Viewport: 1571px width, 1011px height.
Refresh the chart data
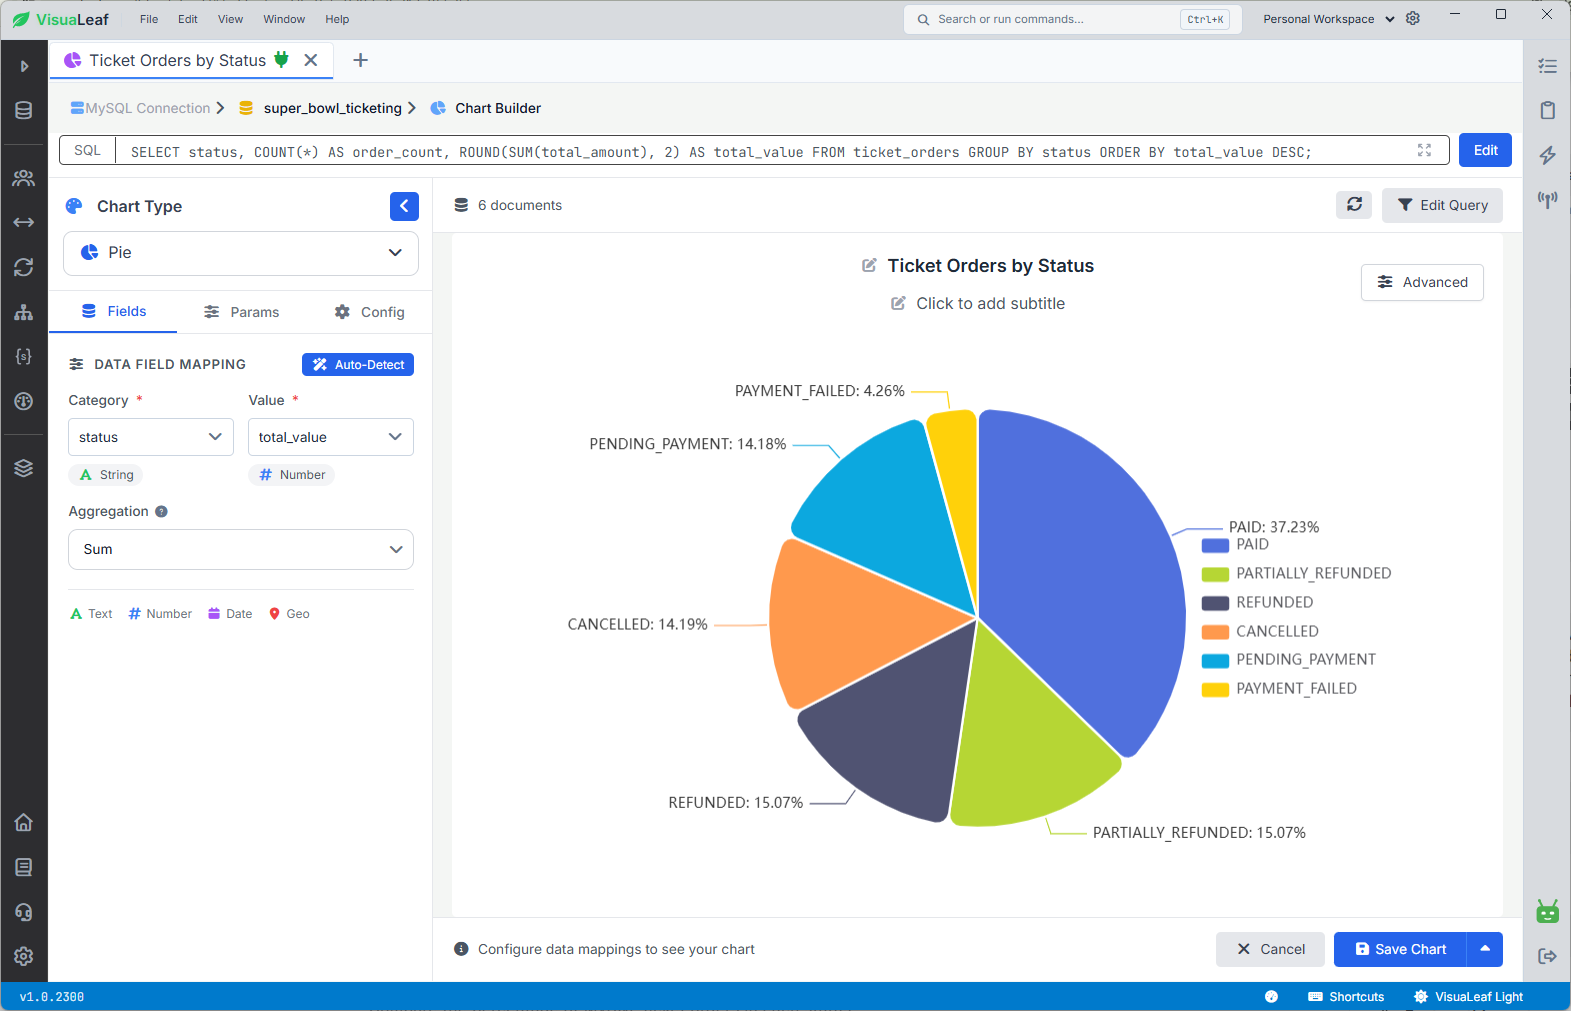(1354, 204)
